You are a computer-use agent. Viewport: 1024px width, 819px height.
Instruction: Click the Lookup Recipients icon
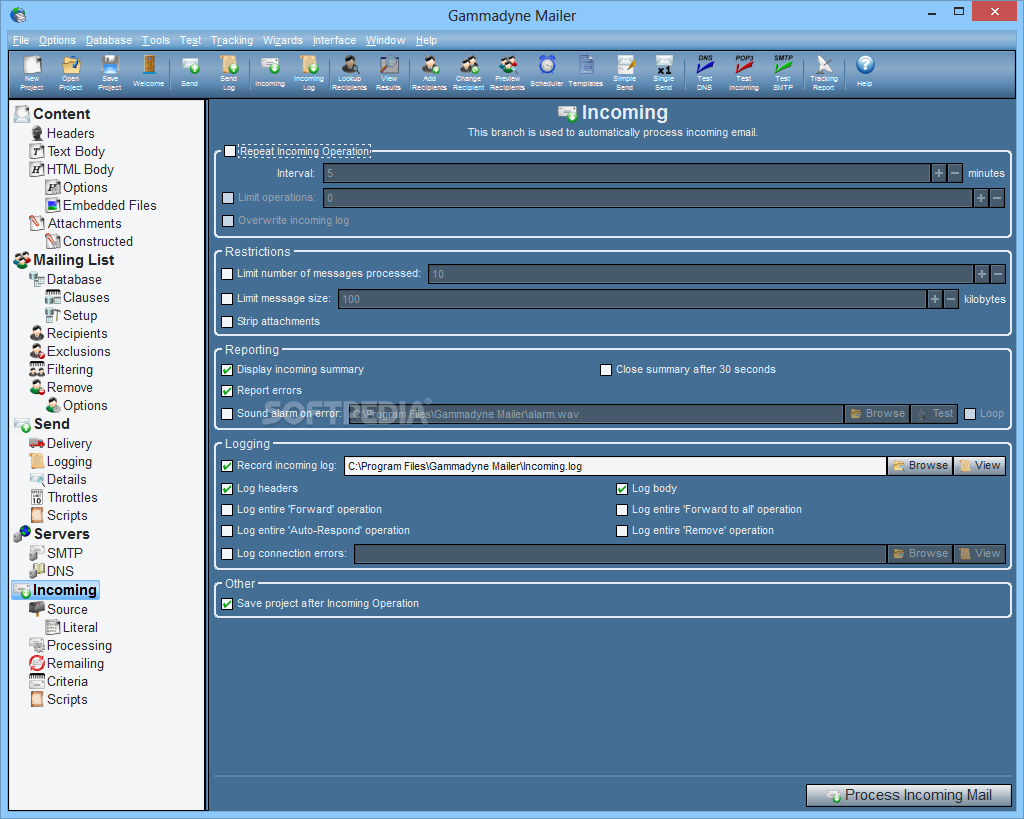click(x=349, y=72)
